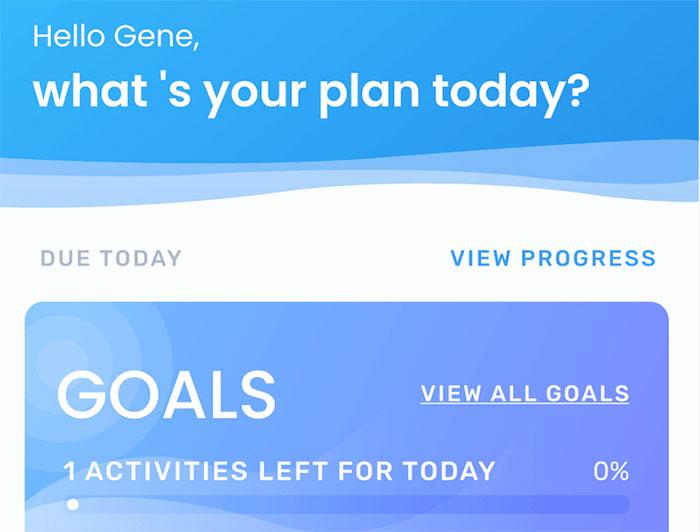700x532 pixels.
Task: Click the white progress bar handle dot
Action: tap(72, 504)
